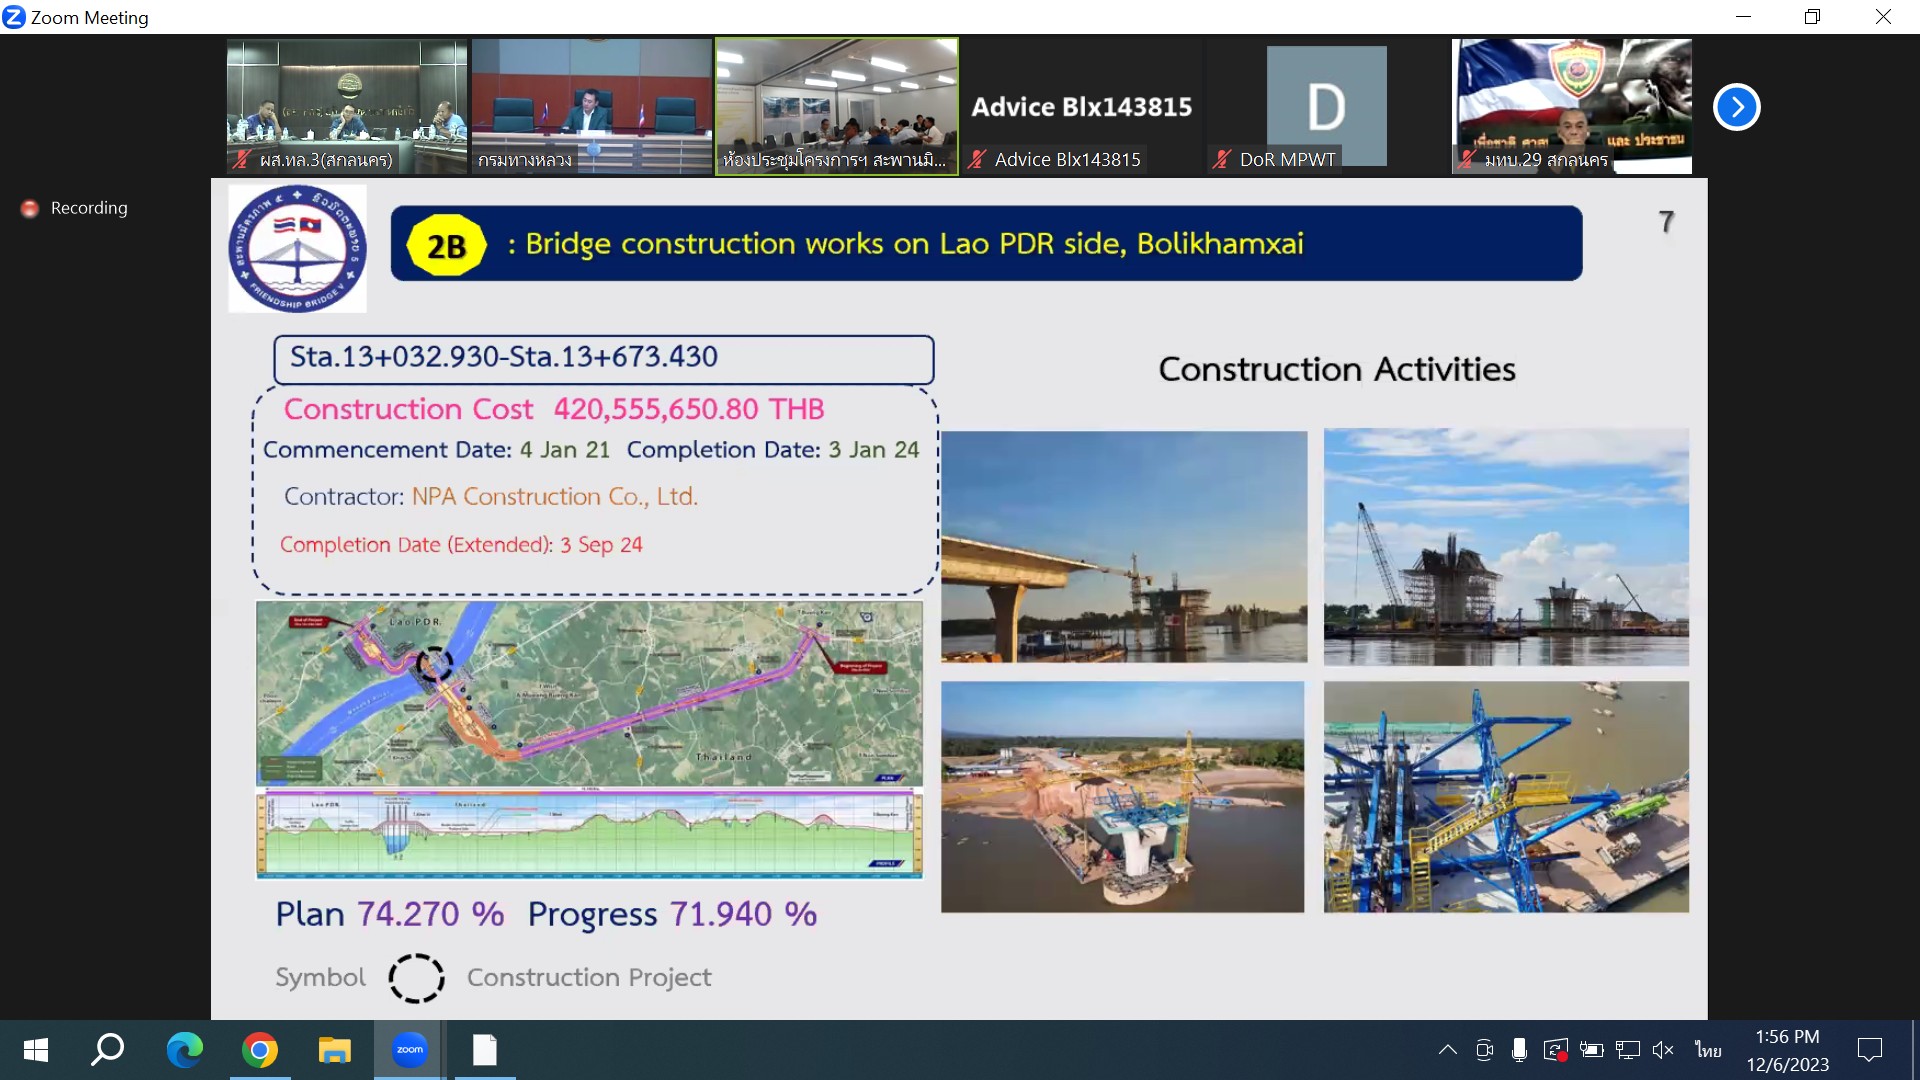Launch Microsoft Edge from taskbar

184,1050
